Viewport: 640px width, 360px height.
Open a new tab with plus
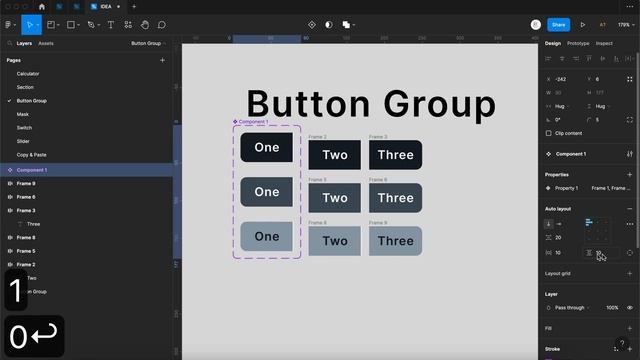pyautogui.click(x=134, y=7)
